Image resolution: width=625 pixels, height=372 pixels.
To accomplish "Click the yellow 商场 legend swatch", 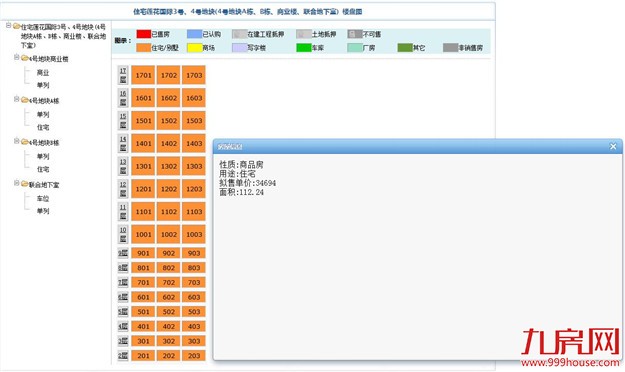I will point(195,47).
